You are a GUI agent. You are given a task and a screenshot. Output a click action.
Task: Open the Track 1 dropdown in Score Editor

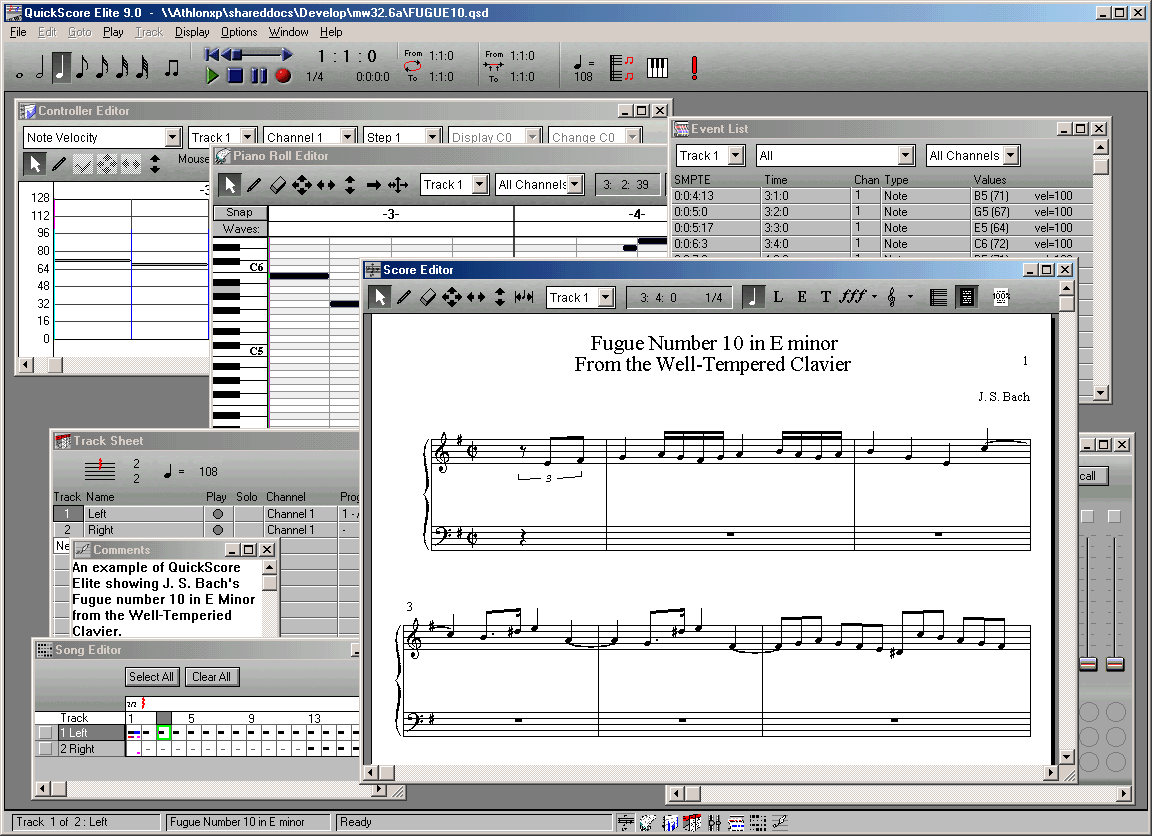pyautogui.click(x=607, y=297)
